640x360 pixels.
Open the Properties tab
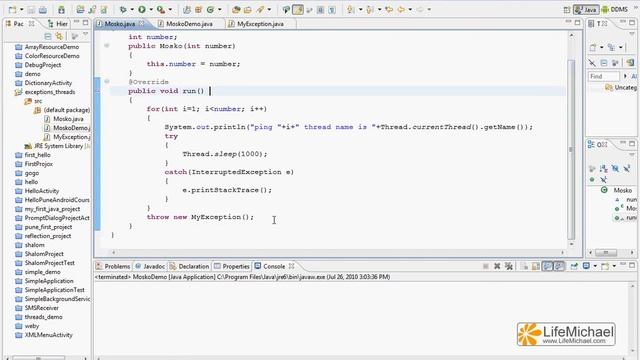[x=231, y=266]
